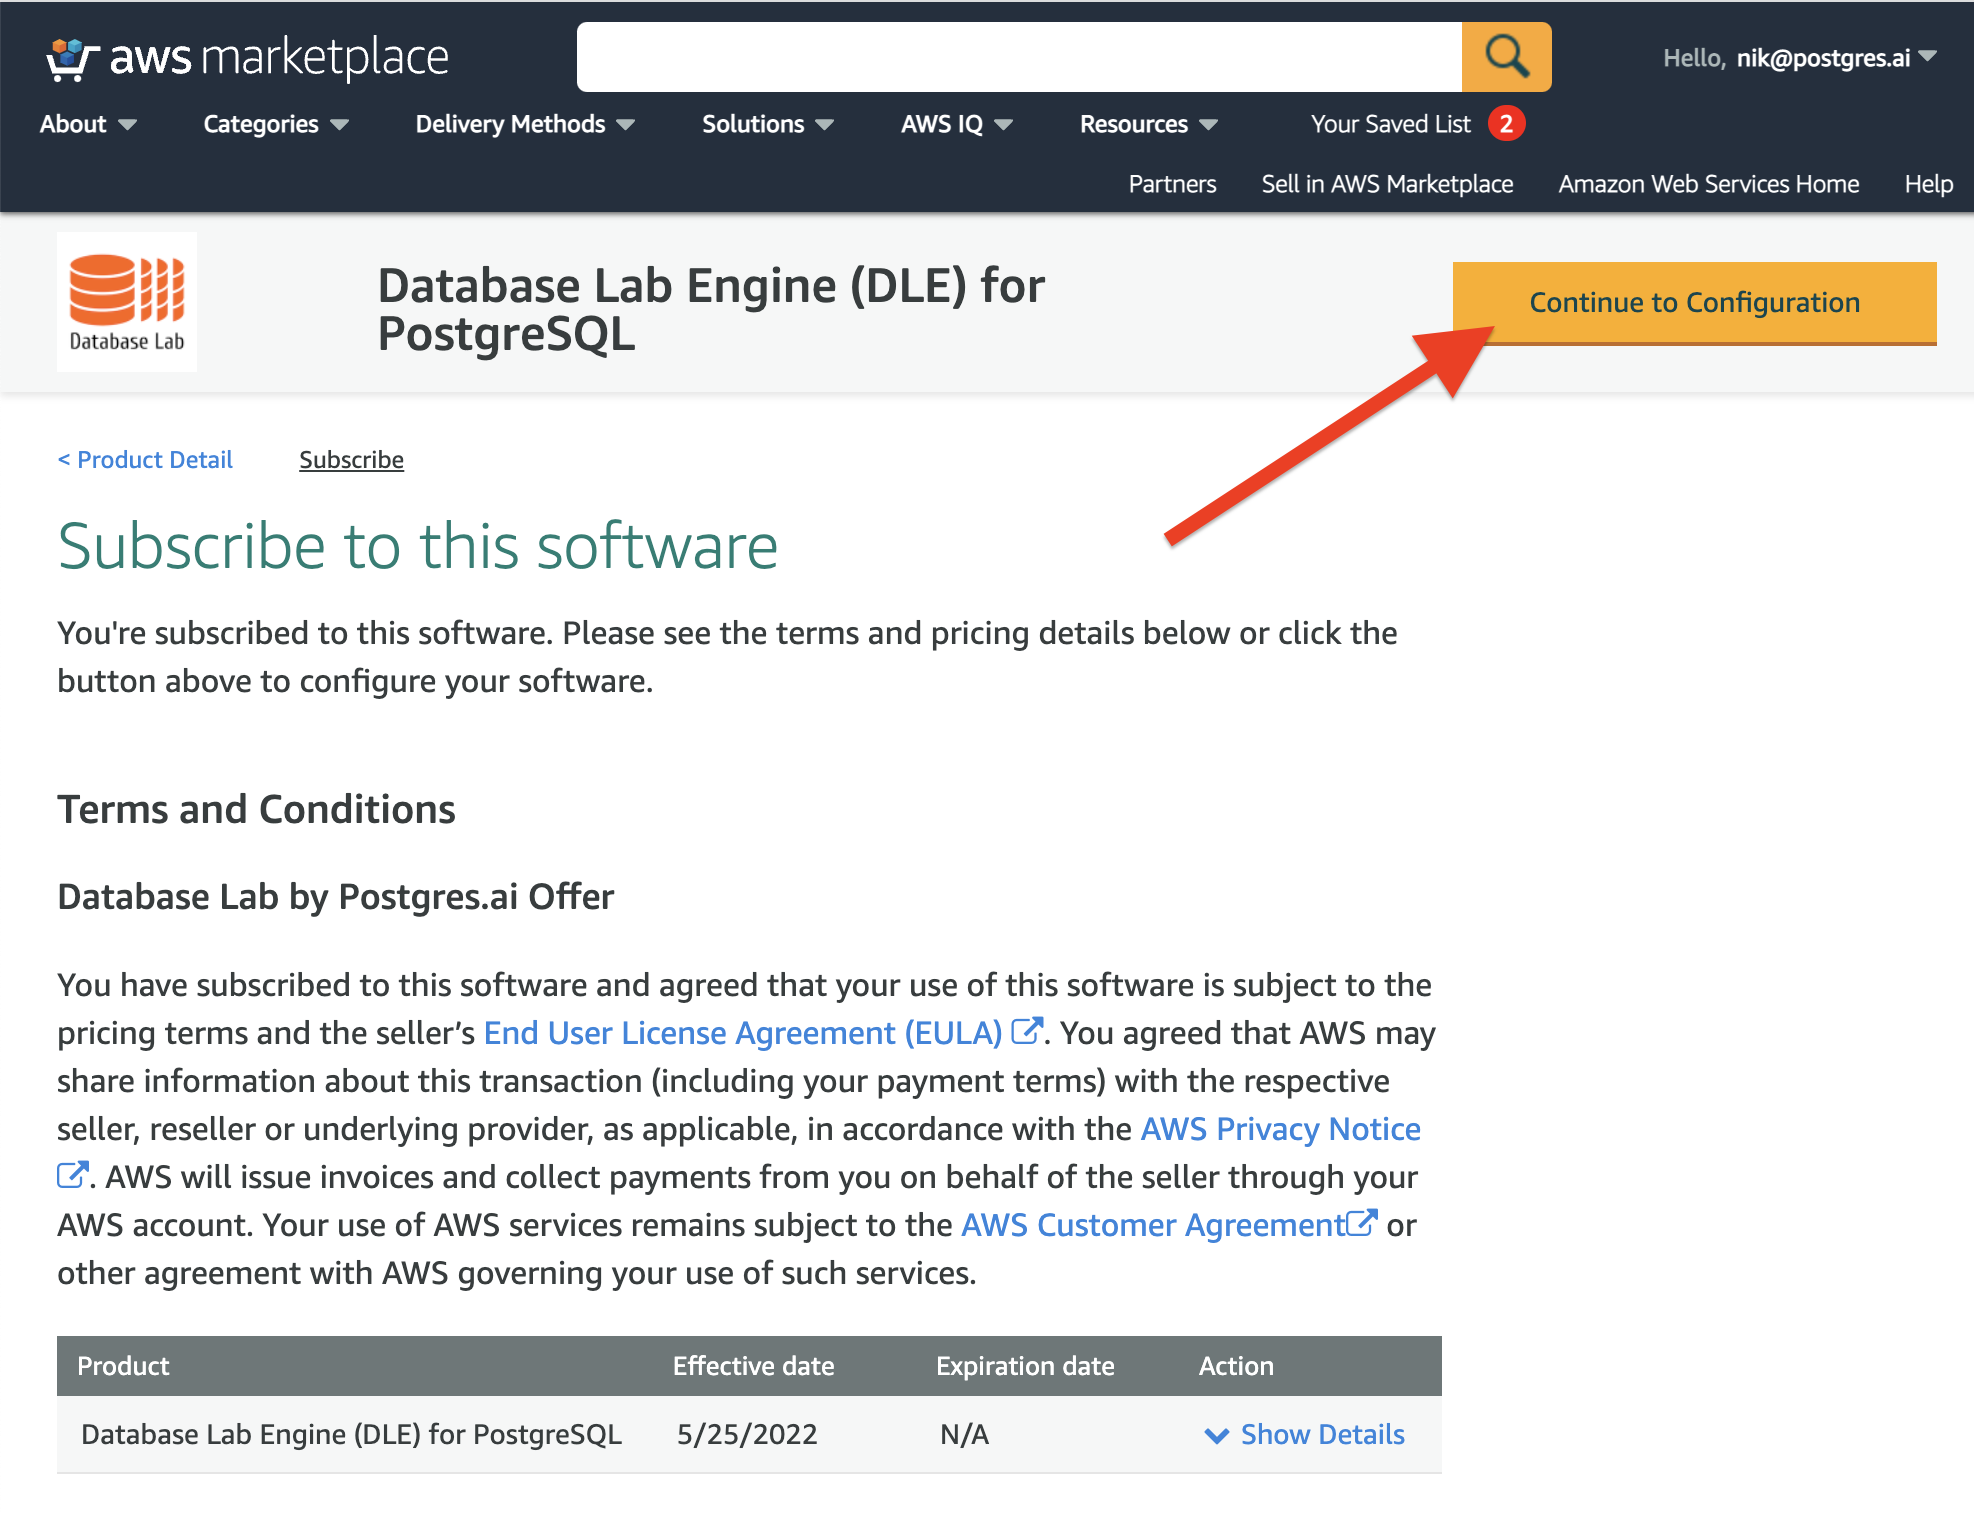Open Your Saved List
Viewport: 1974px width, 1514px height.
[x=1391, y=124]
